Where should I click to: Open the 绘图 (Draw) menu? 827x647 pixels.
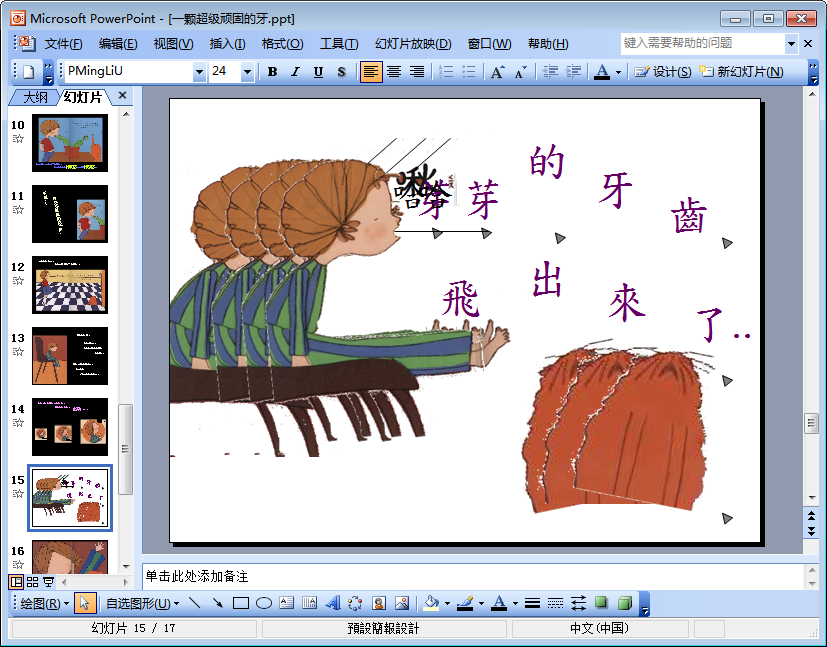45,603
